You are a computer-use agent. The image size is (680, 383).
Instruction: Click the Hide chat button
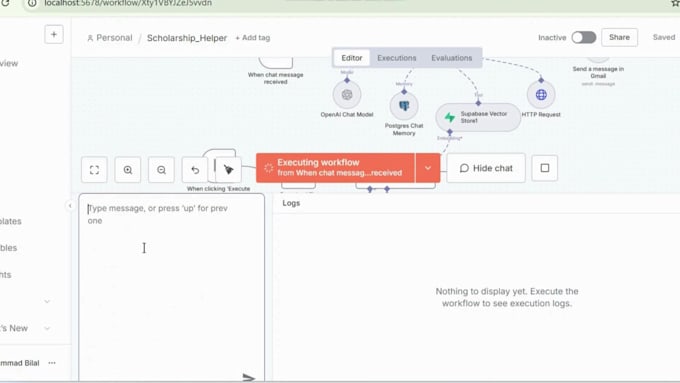486,168
